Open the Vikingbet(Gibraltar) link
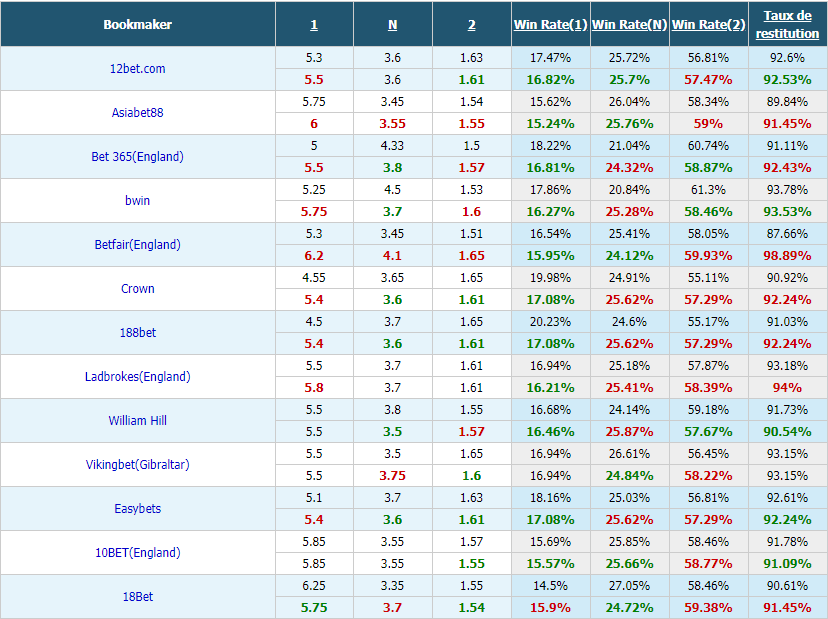The height and width of the screenshot is (619, 828). 137,464
